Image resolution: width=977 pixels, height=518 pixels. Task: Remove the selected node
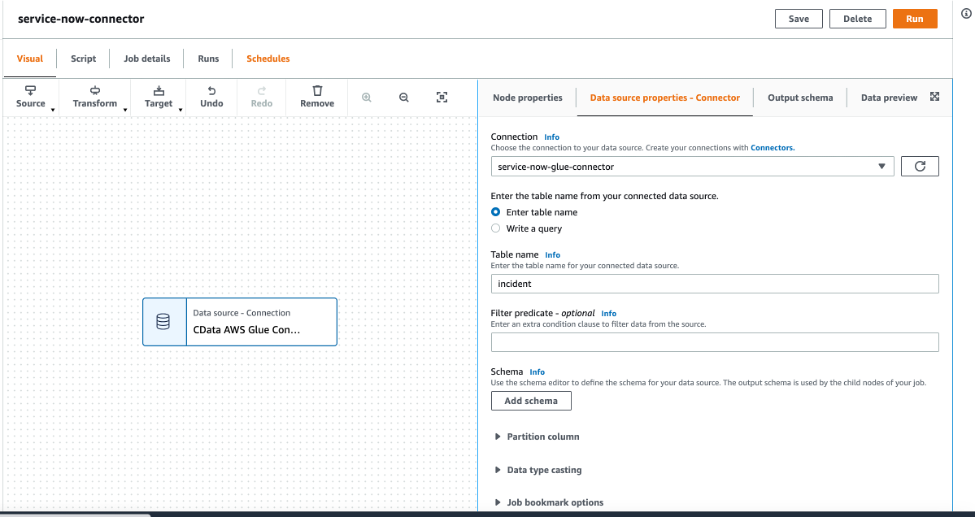[317, 97]
